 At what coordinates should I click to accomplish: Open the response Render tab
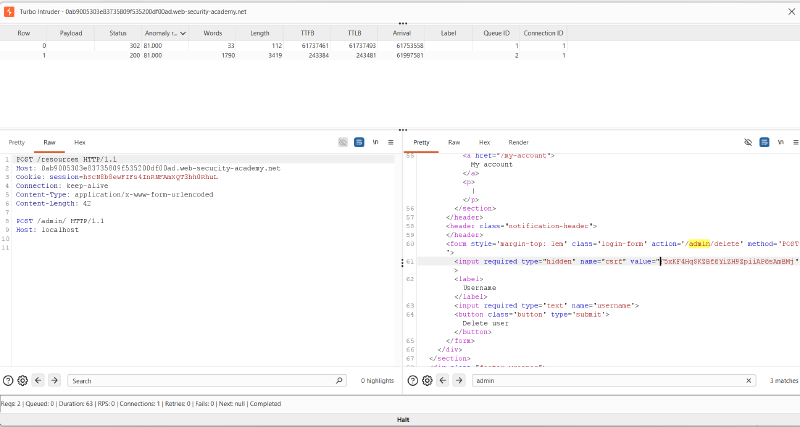[x=518, y=142]
